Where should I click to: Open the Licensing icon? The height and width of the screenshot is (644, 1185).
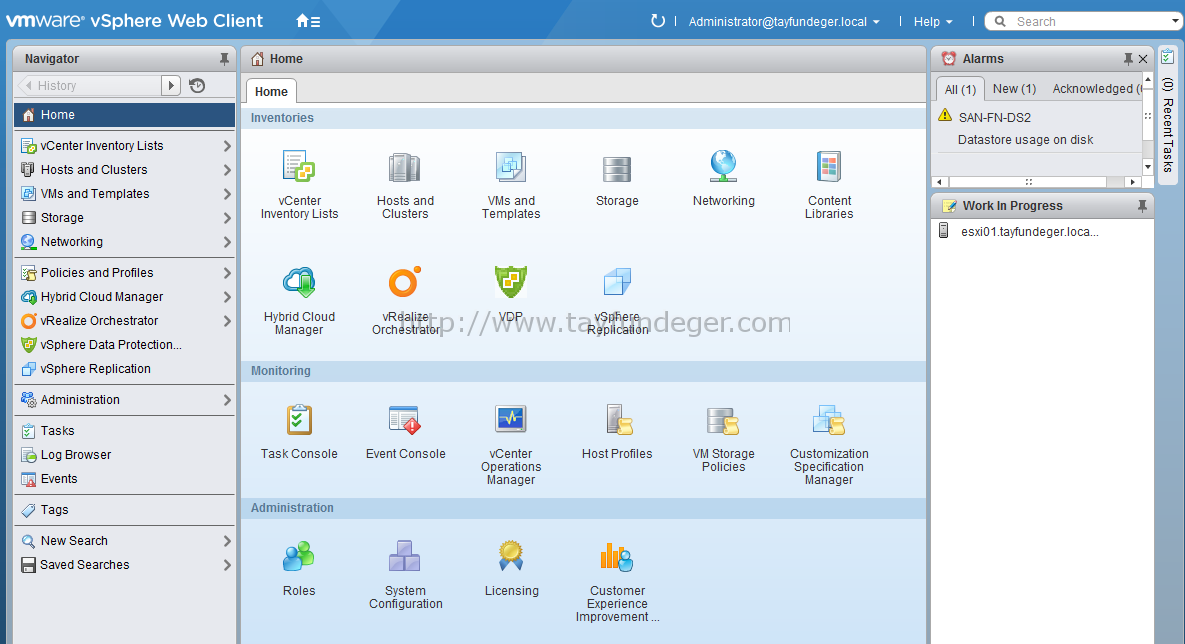[x=511, y=556]
